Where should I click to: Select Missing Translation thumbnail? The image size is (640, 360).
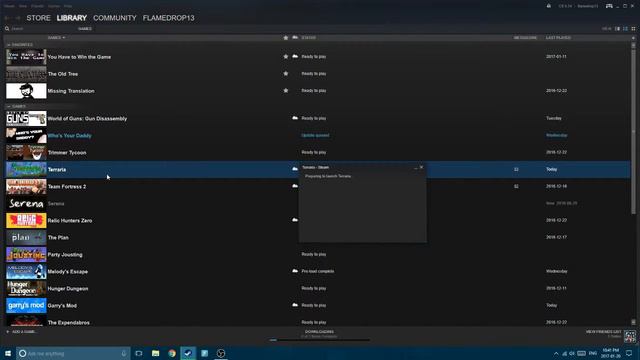point(26,91)
